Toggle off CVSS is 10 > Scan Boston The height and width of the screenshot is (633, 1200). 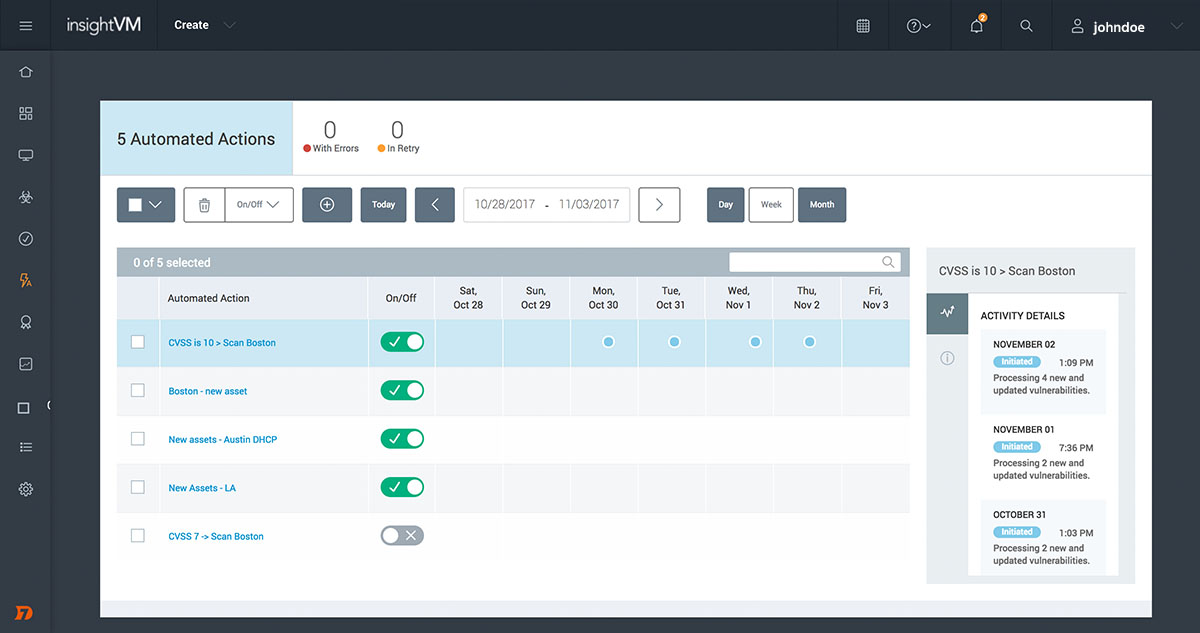[x=402, y=342]
